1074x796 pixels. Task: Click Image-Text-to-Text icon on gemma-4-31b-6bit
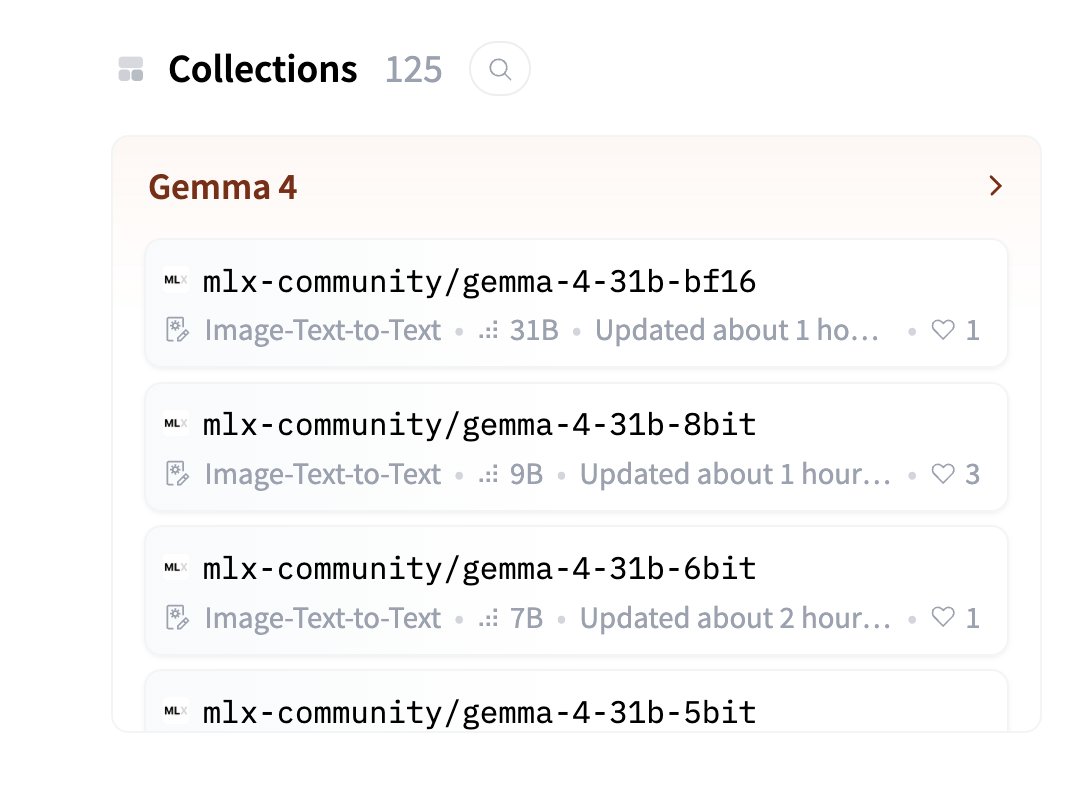[x=177, y=618]
